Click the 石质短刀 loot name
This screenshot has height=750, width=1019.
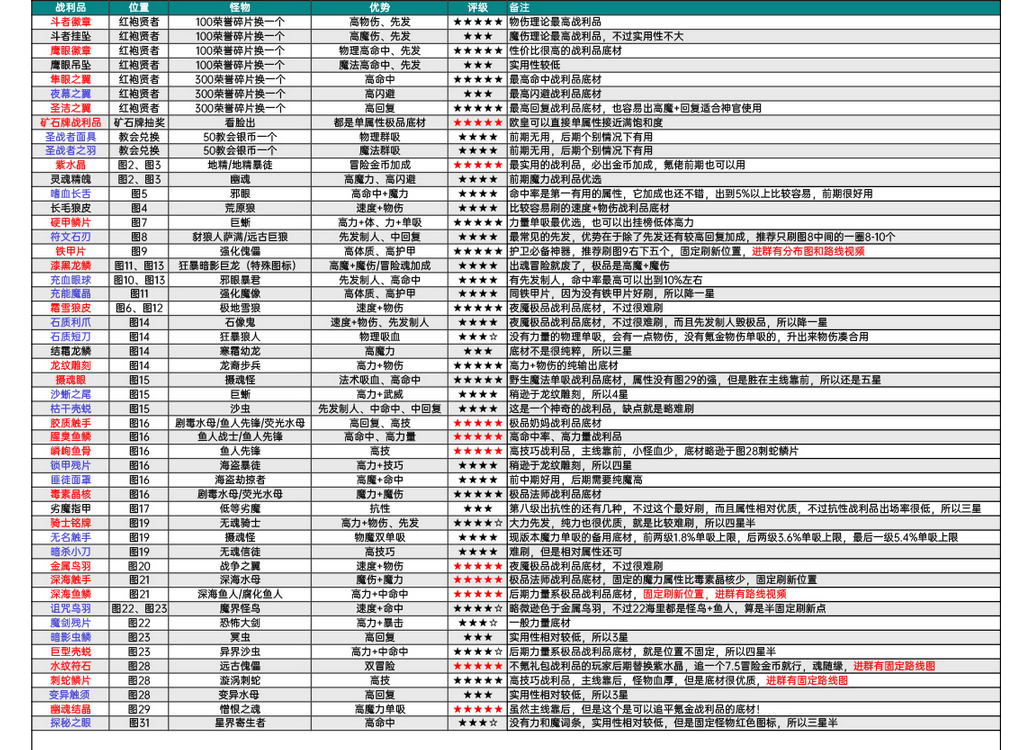click(70, 337)
